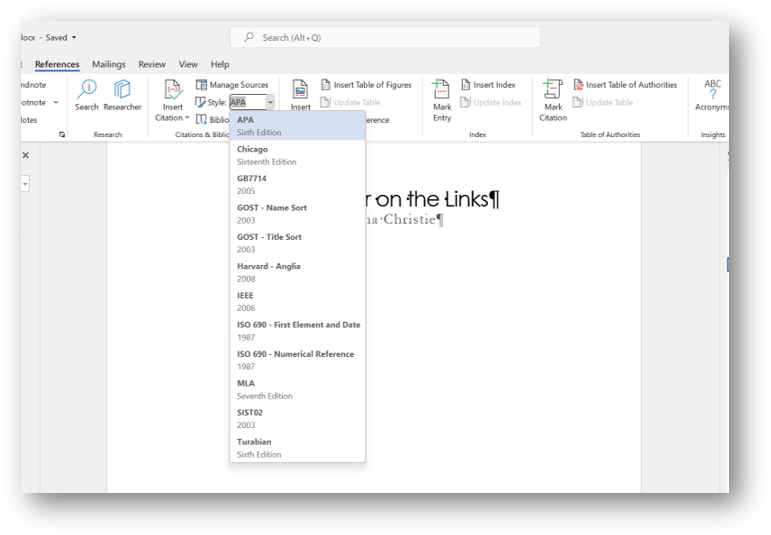The height and width of the screenshot is (535, 771).
Task: Click the Style field showing APA
Action: pos(248,102)
